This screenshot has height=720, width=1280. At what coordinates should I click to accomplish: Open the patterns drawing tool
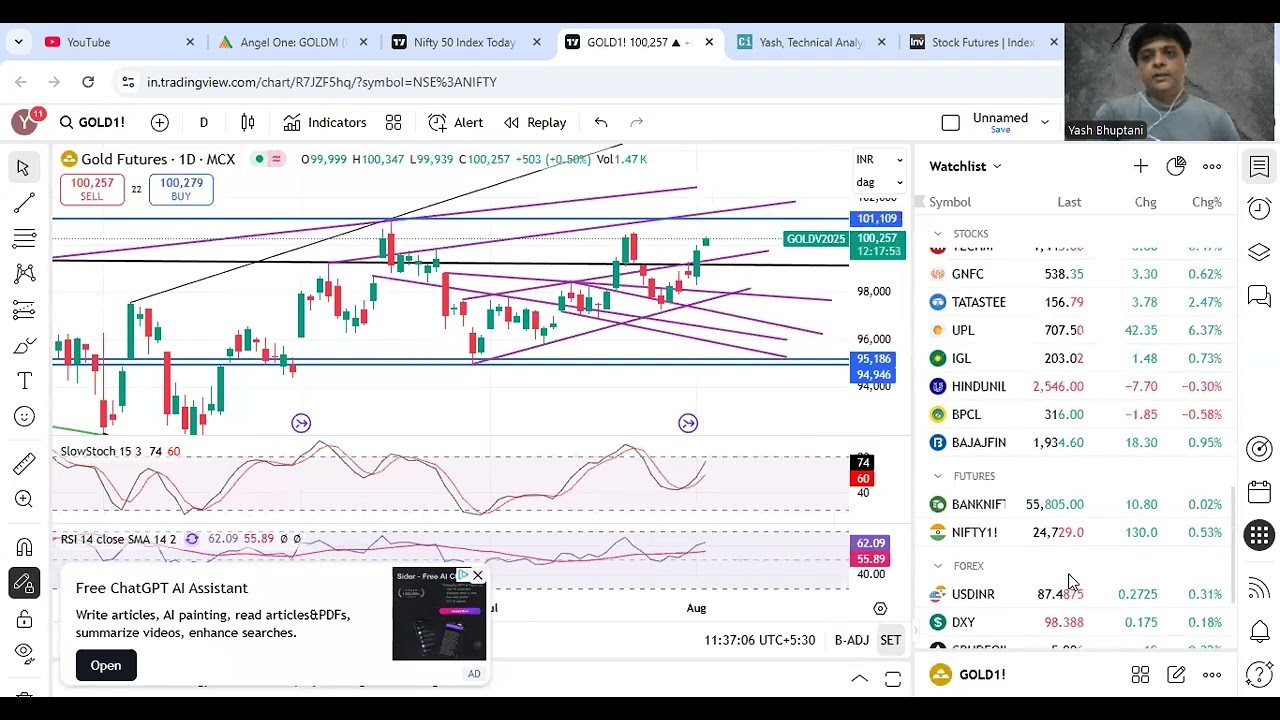coord(24,273)
